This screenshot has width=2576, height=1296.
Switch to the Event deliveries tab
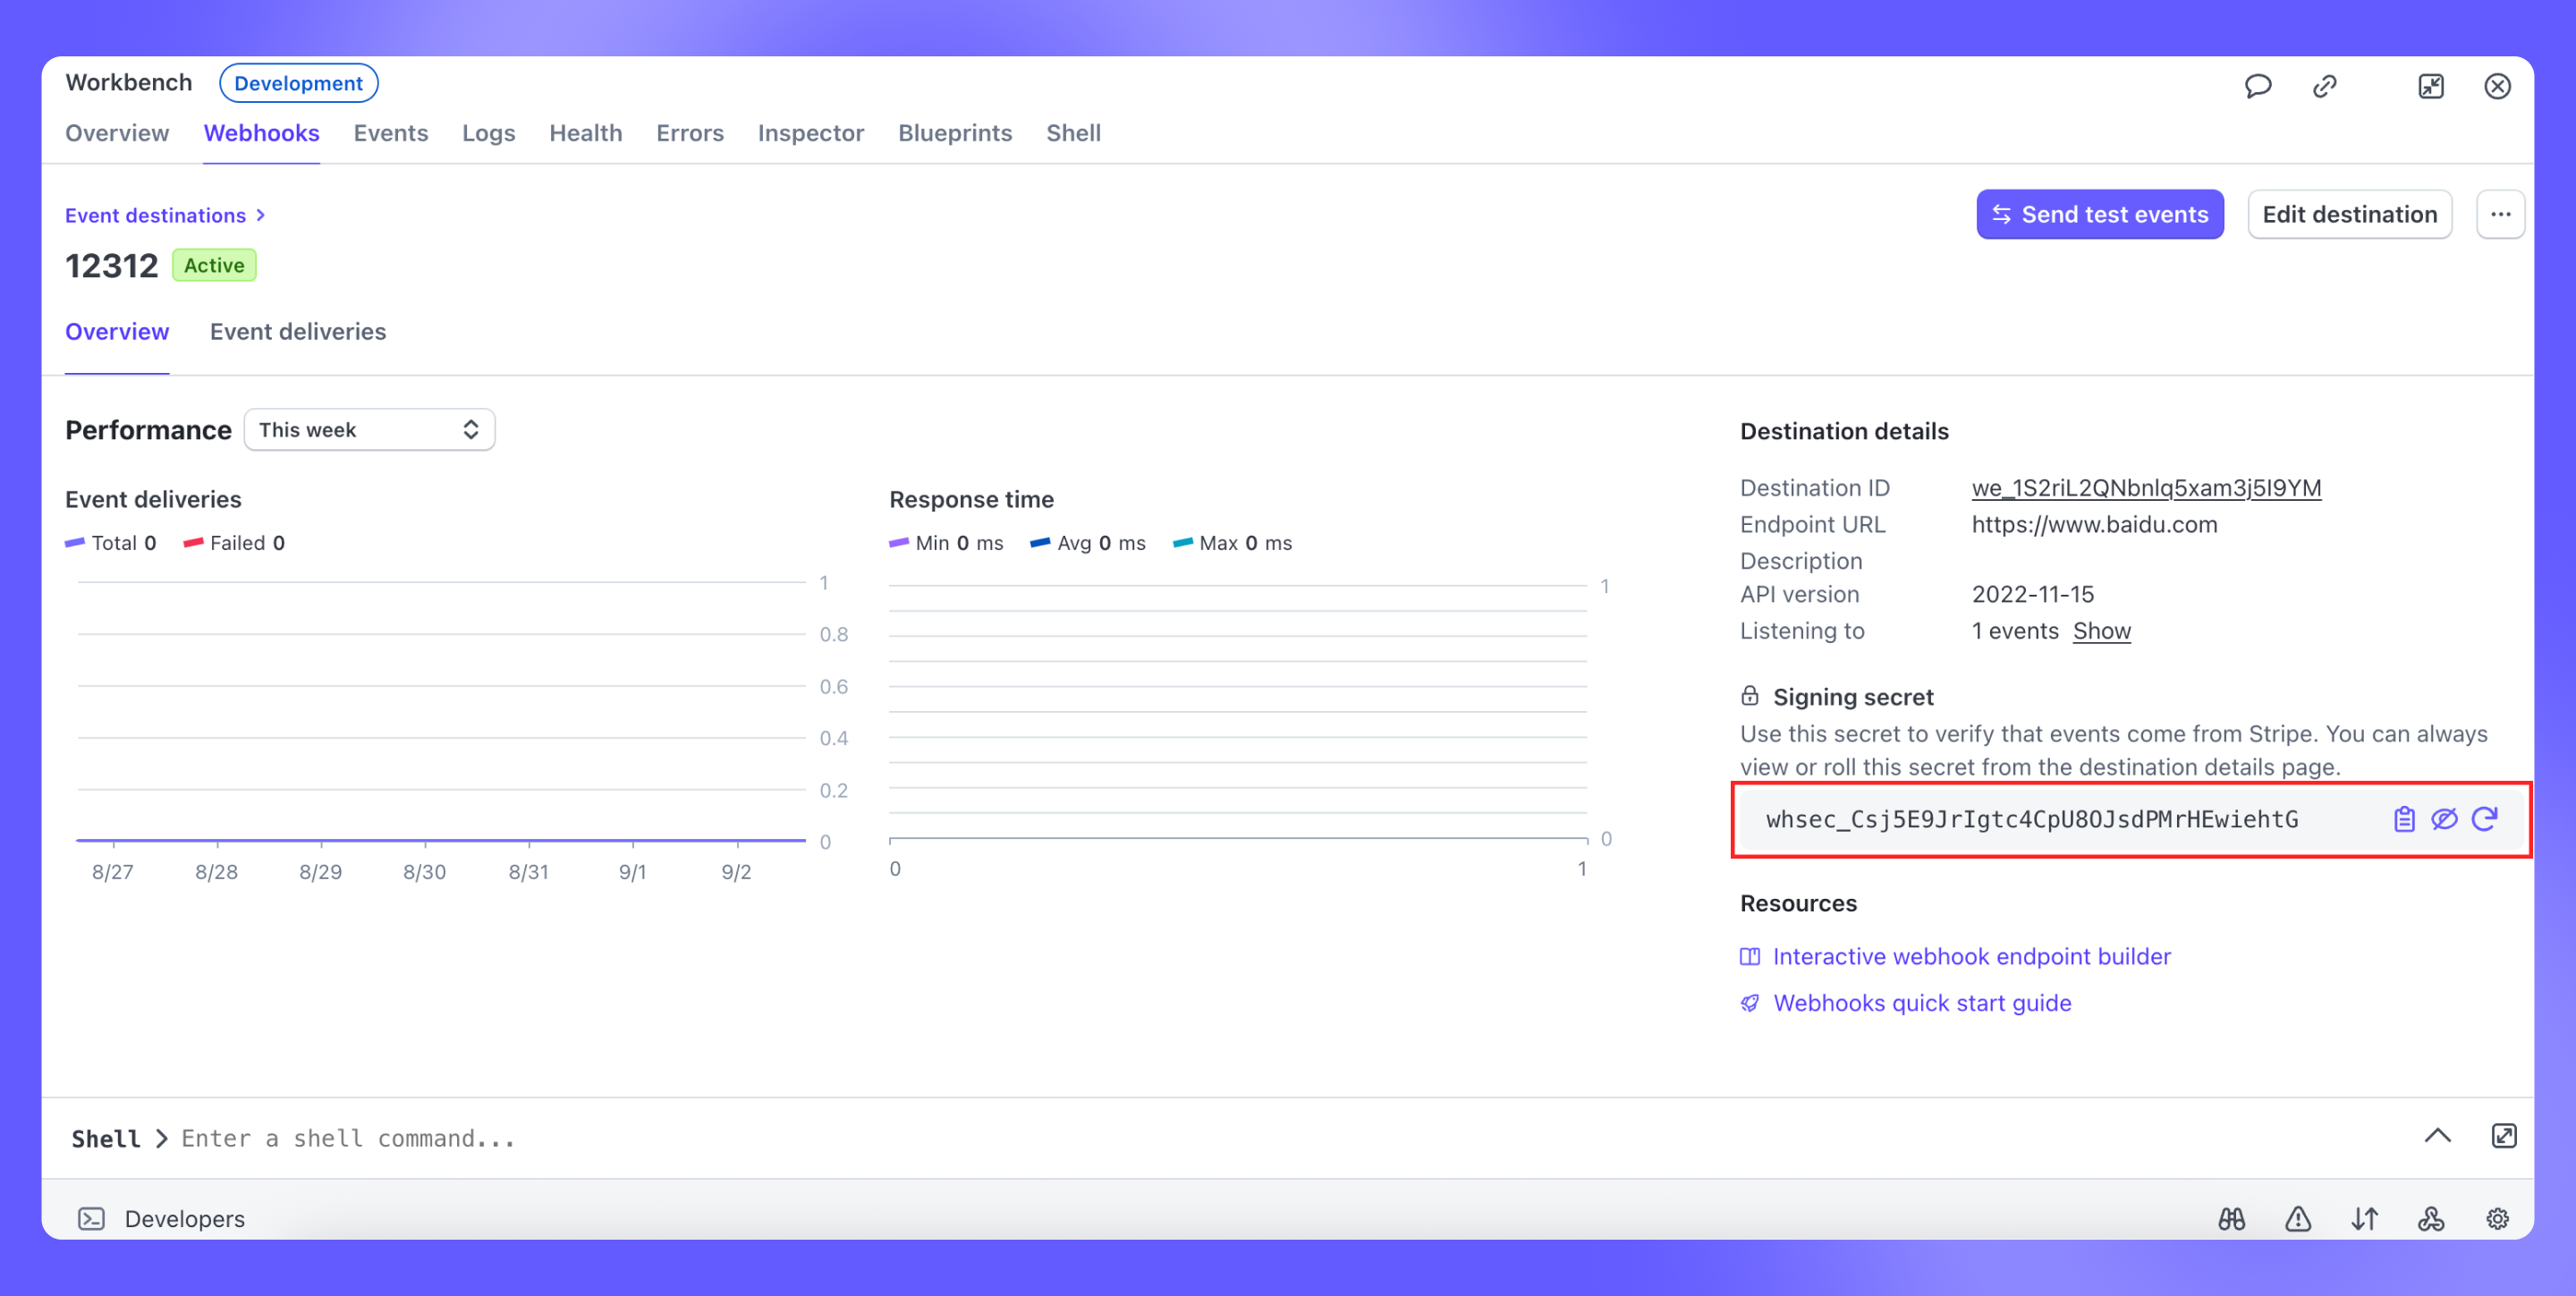pyautogui.click(x=297, y=331)
